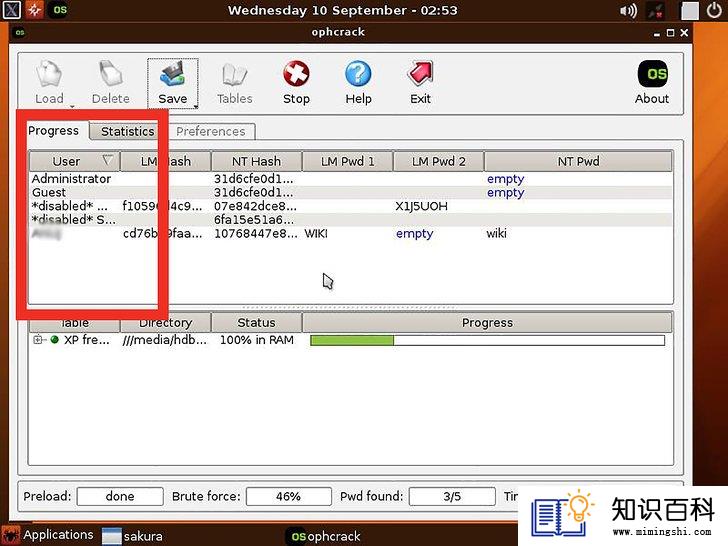Image resolution: width=728 pixels, height=546 pixels.
Task: Sort by the User column header
Action: point(74,161)
